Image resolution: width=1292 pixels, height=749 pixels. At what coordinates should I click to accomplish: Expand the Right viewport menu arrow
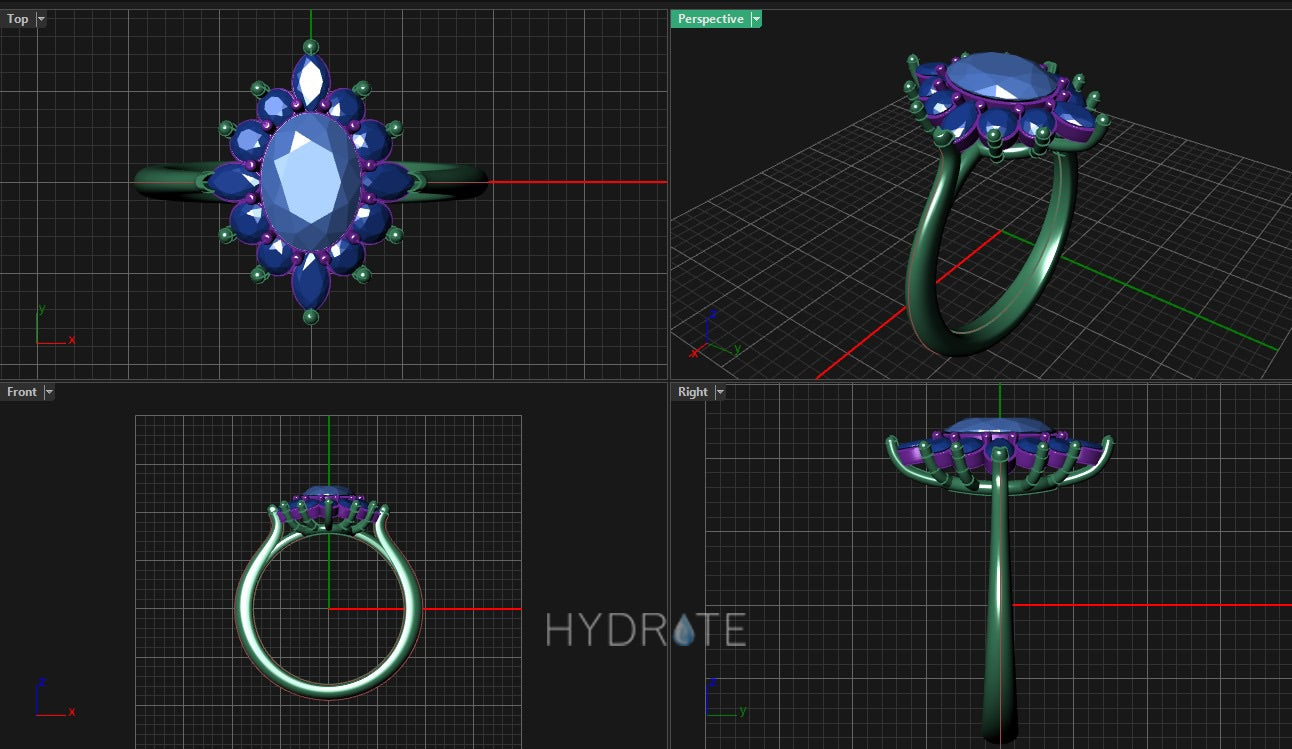tap(720, 392)
